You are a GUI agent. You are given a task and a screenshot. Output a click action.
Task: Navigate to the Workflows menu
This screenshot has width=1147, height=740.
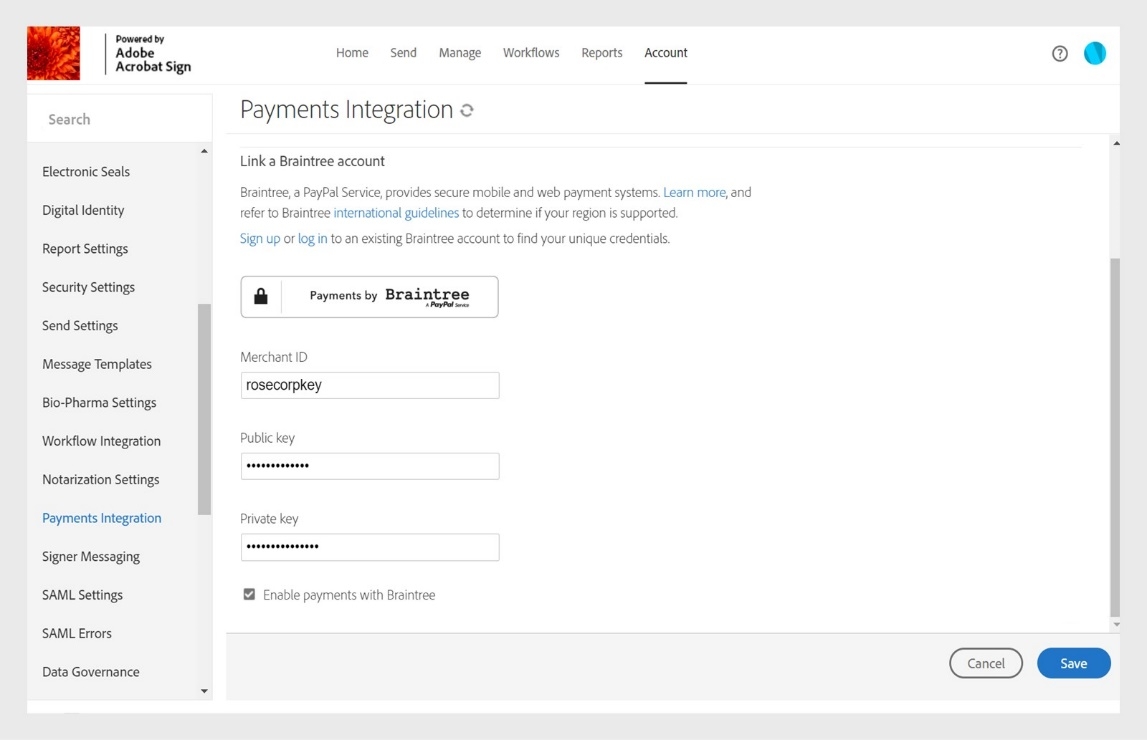tap(531, 52)
